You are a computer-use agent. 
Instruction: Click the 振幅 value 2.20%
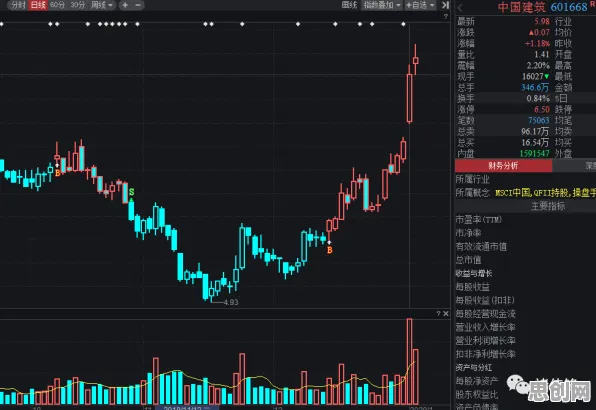(538, 66)
